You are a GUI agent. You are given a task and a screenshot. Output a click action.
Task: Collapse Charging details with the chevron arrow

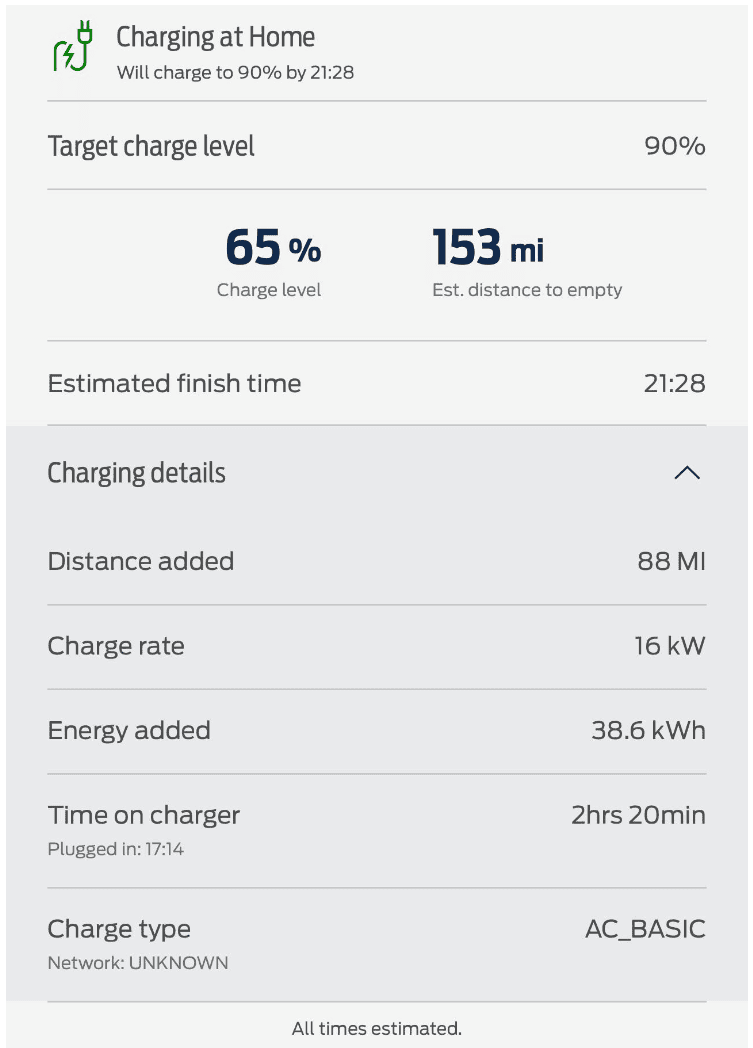[x=687, y=473]
